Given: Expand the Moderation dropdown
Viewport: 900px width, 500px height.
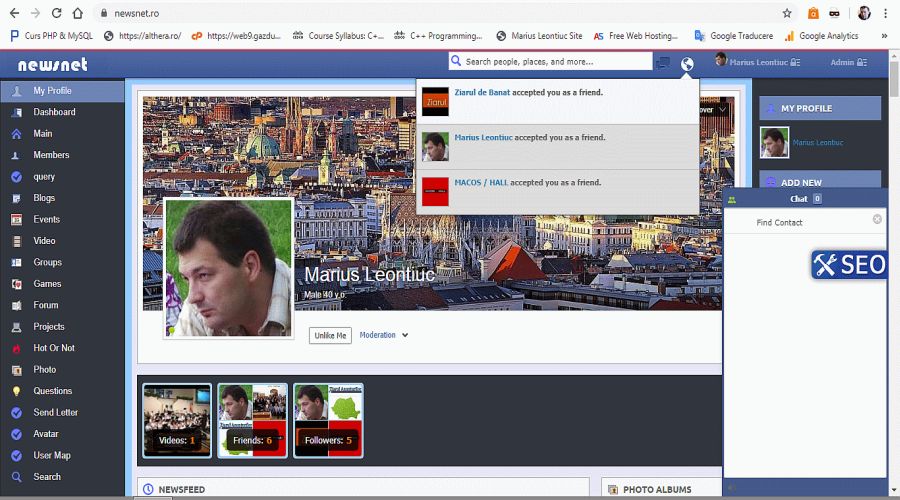Looking at the screenshot, I should [384, 336].
